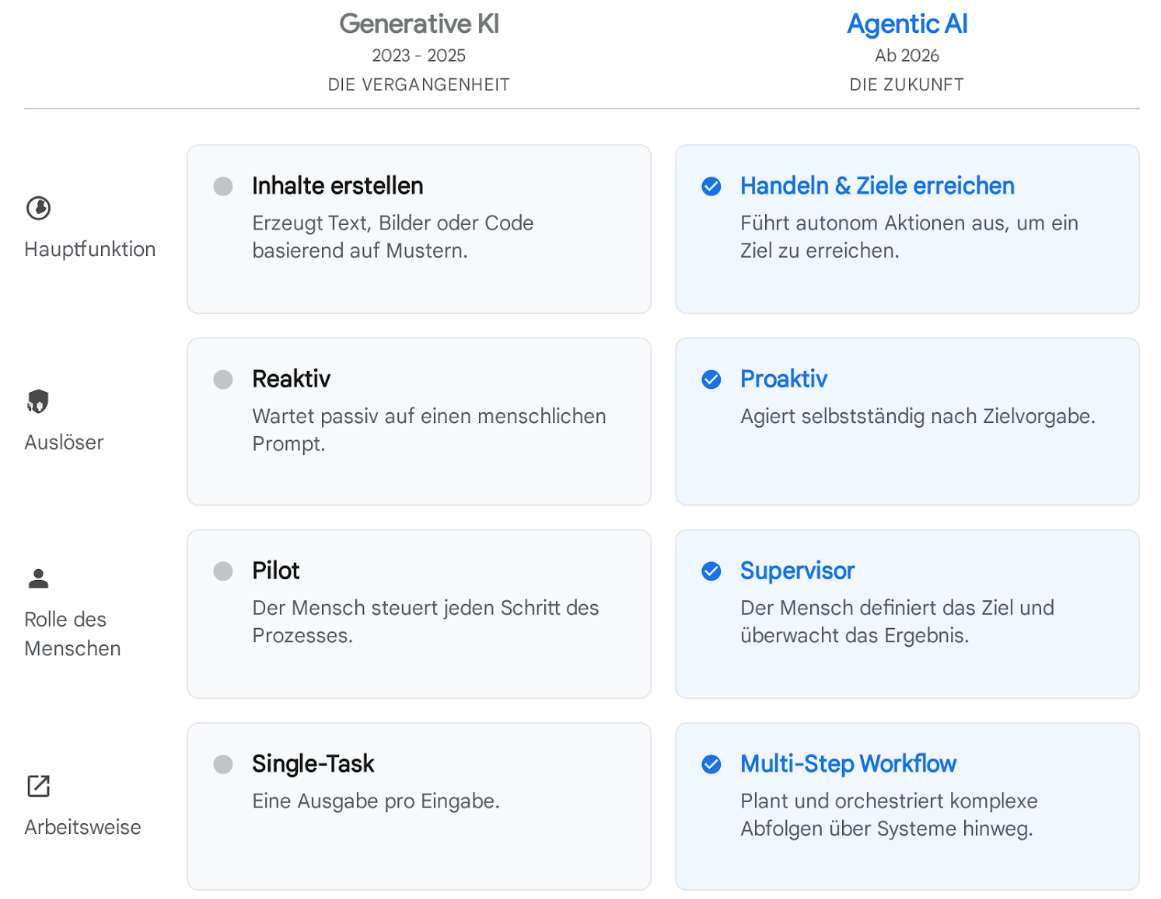
Task: Click the Pilot card description text
Action: tap(425, 621)
